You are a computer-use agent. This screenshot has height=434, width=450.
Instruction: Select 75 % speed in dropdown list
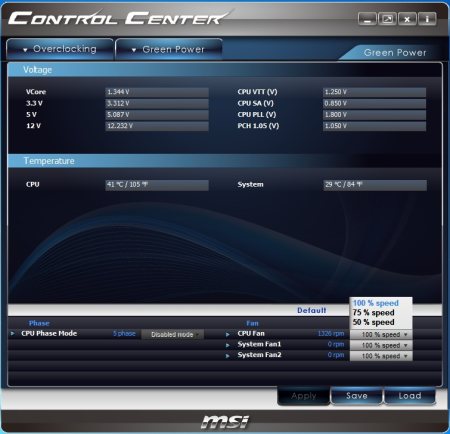pos(373,313)
